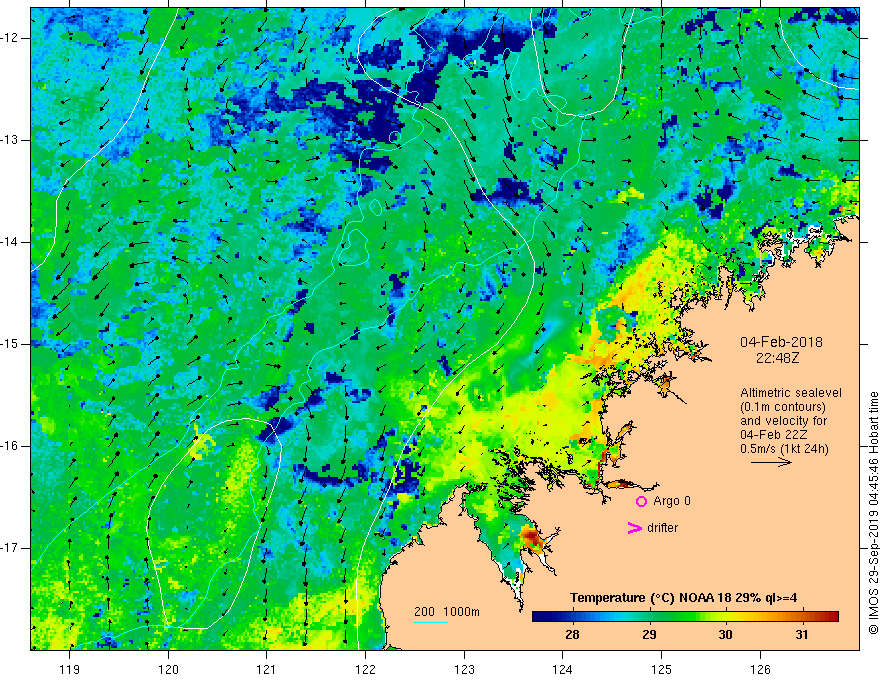Viewport: 880px width, 680px height.
Task: Click longitude axis label 119
Action: pos(70,669)
